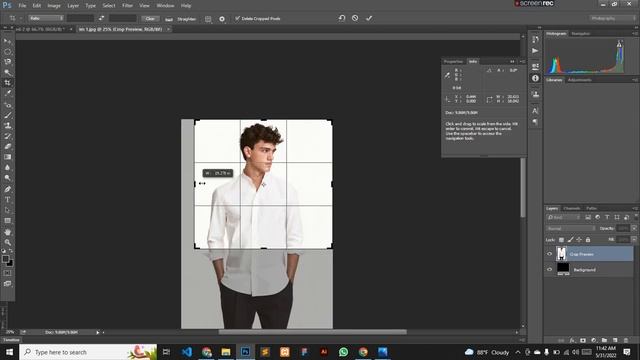Open additional crop options gear
The image size is (640, 360).
point(222,19)
